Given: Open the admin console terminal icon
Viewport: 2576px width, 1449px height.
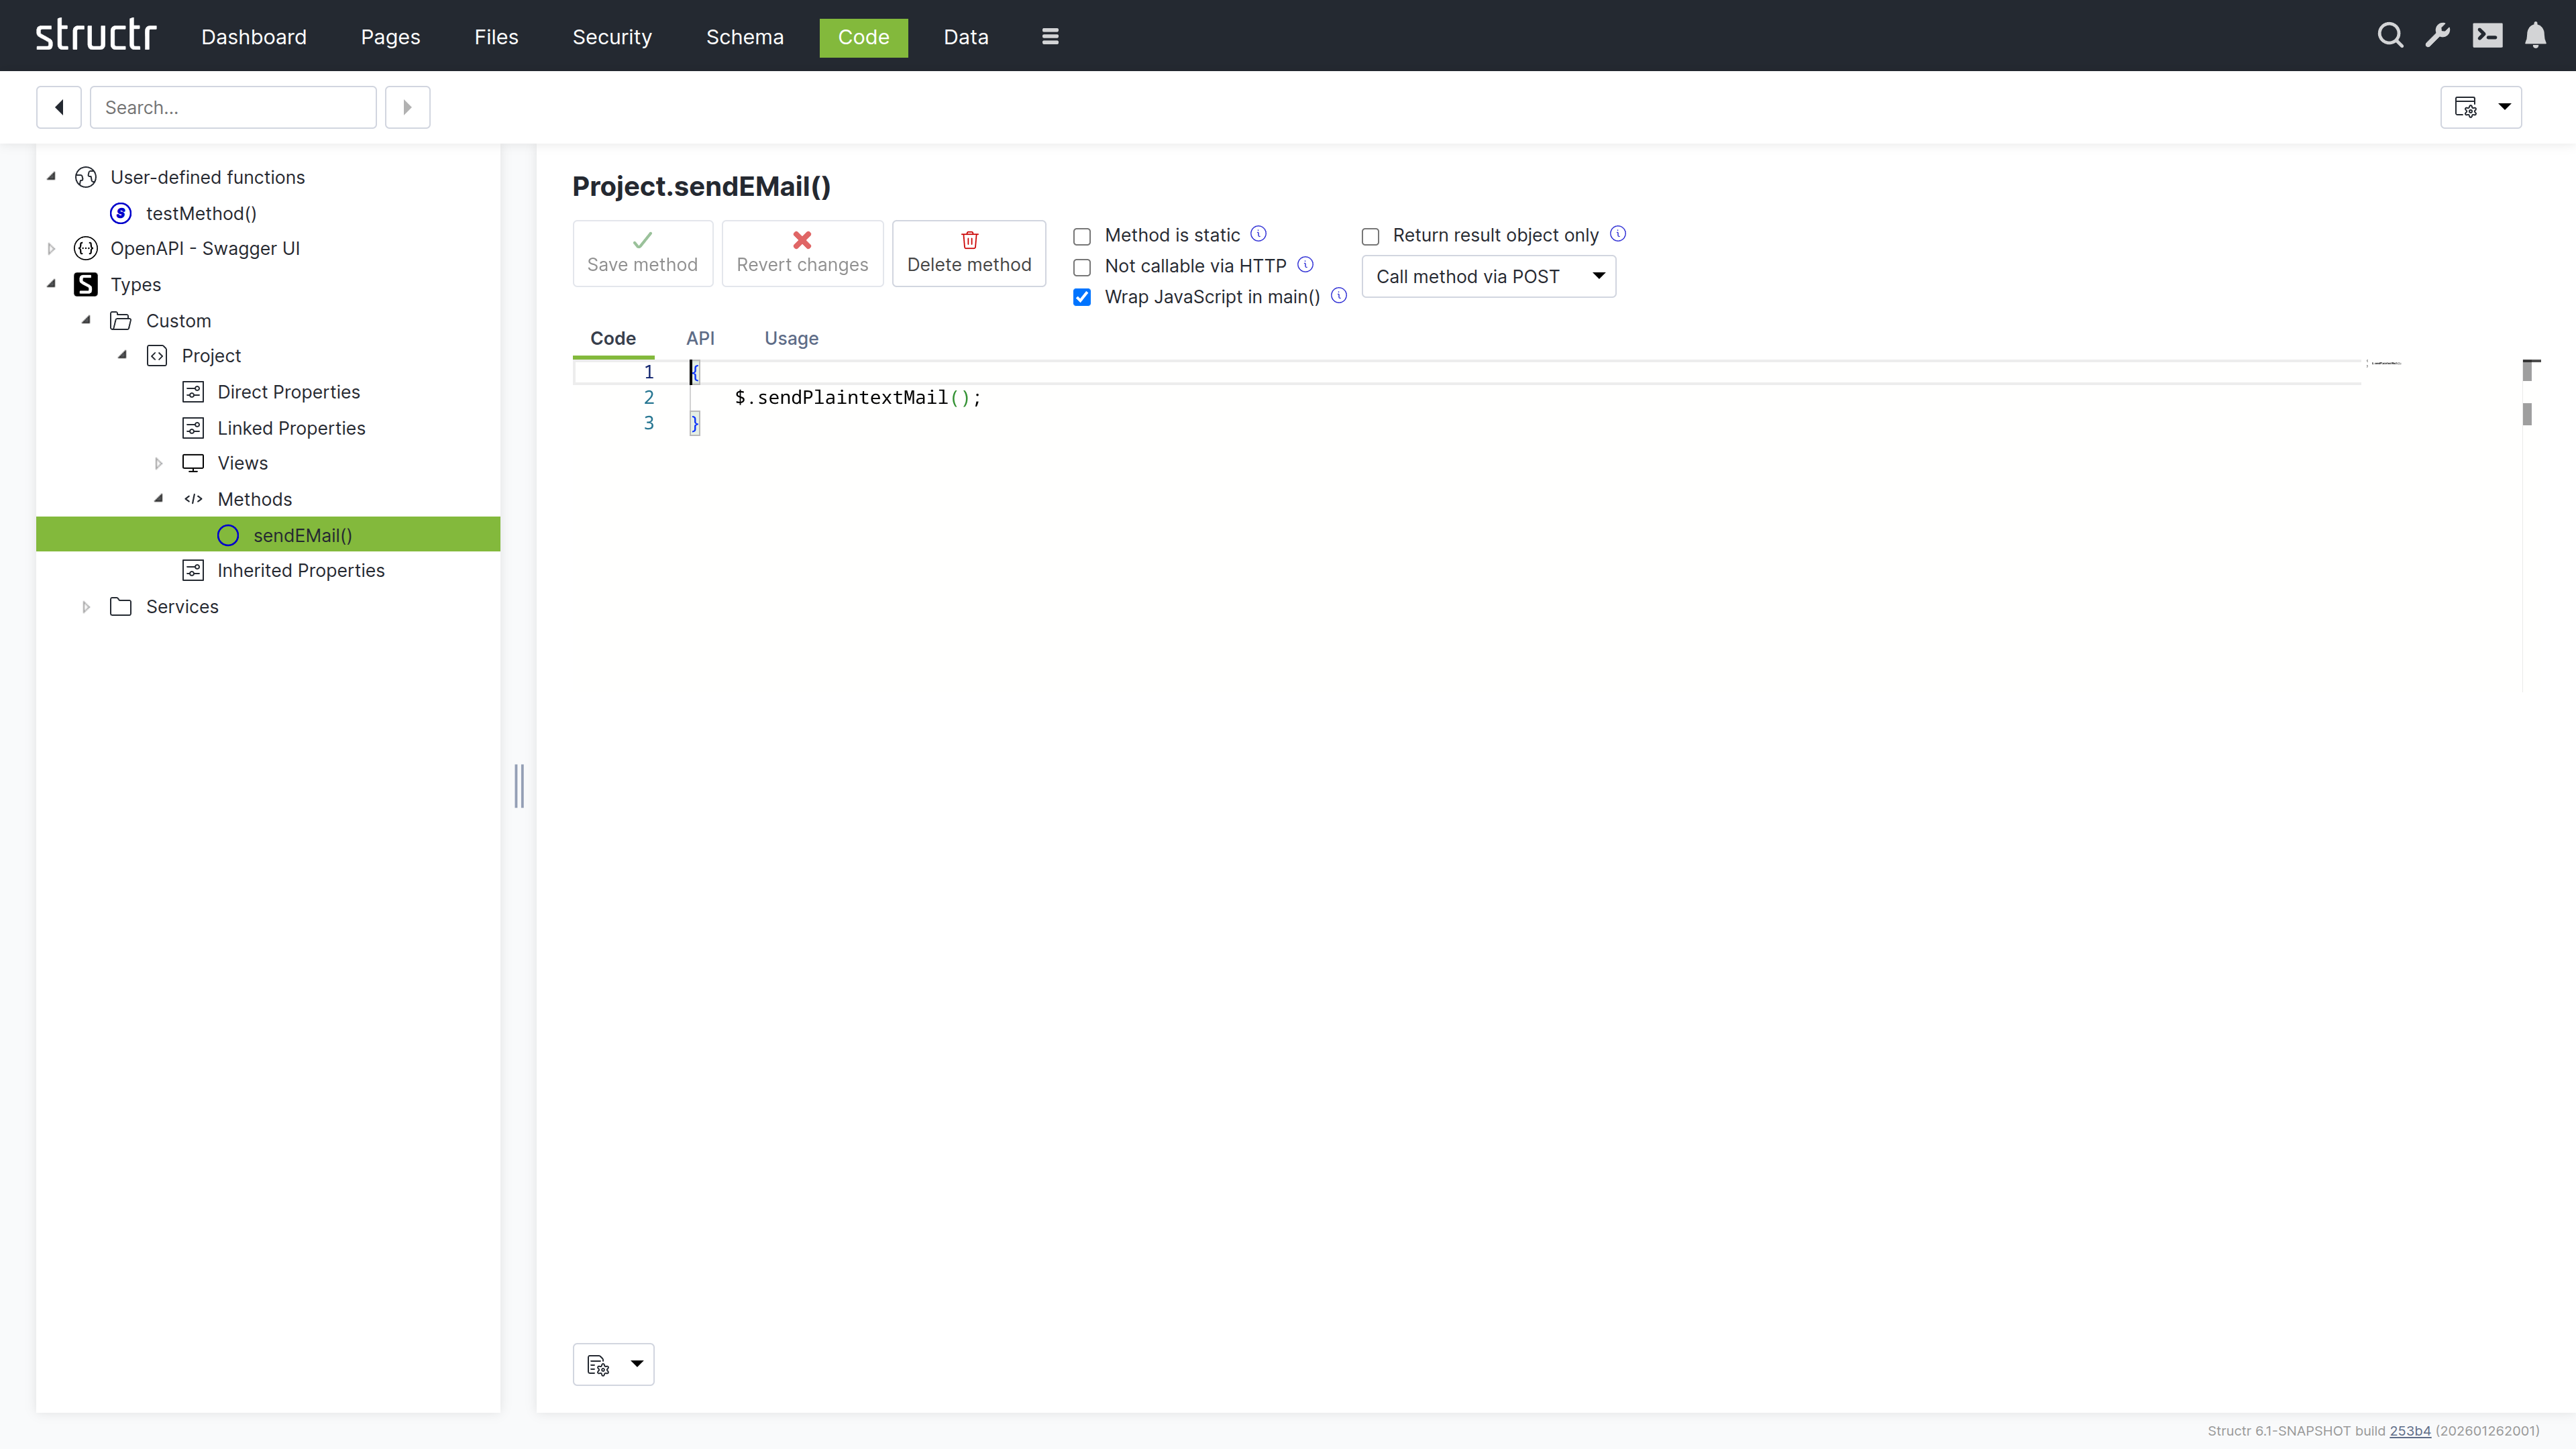Looking at the screenshot, I should click(x=2487, y=36).
